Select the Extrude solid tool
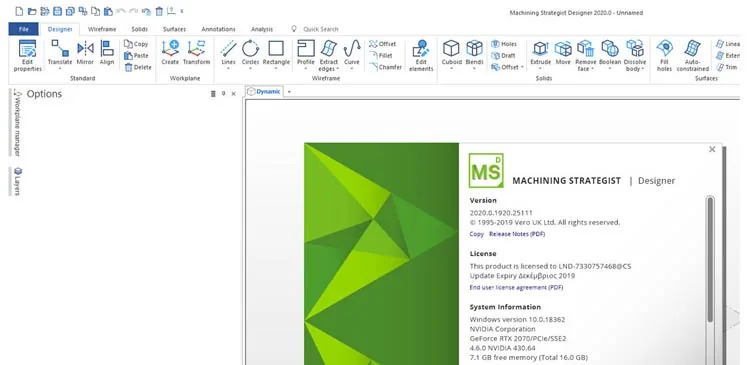This screenshot has width=750, height=365. coord(540,48)
